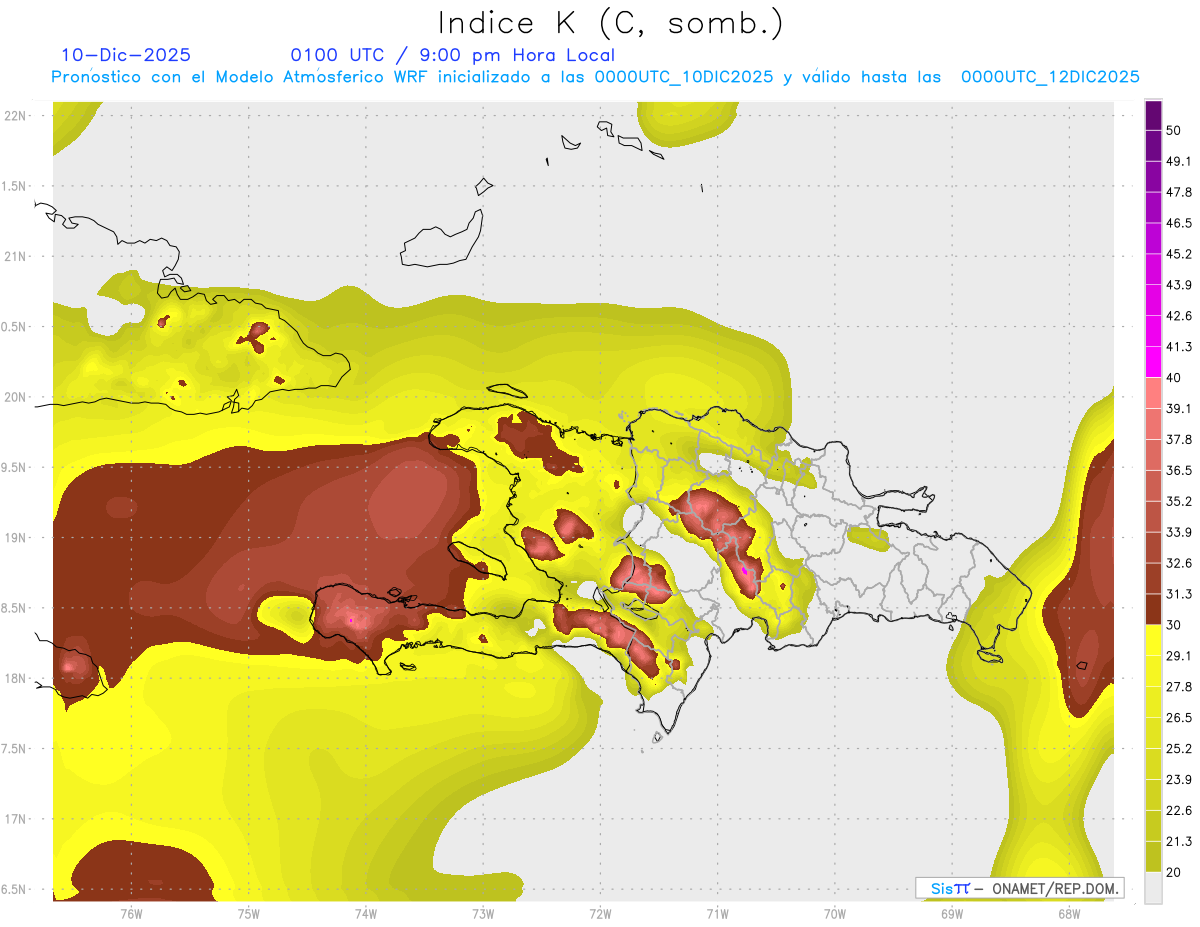Click the colorbar value '46.5'
1200x927 pixels.
[x=1178, y=223]
